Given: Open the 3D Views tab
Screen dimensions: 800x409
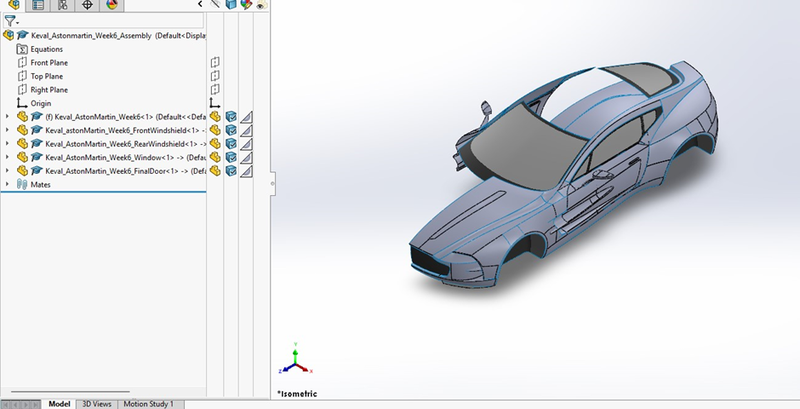Looking at the screenshot, I should pyautogui.click(x=97, y=404).
